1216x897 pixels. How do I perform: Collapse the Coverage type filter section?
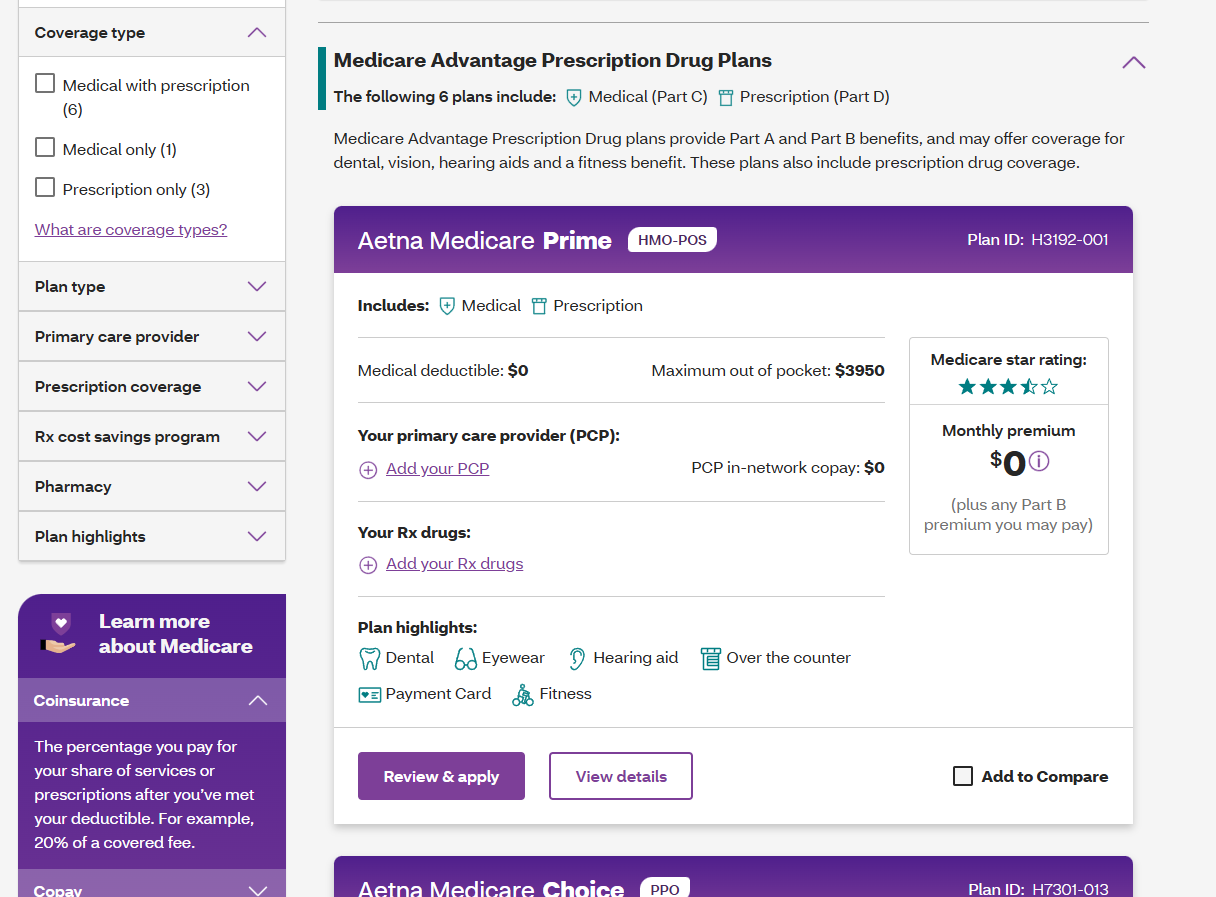pos(152,33)
